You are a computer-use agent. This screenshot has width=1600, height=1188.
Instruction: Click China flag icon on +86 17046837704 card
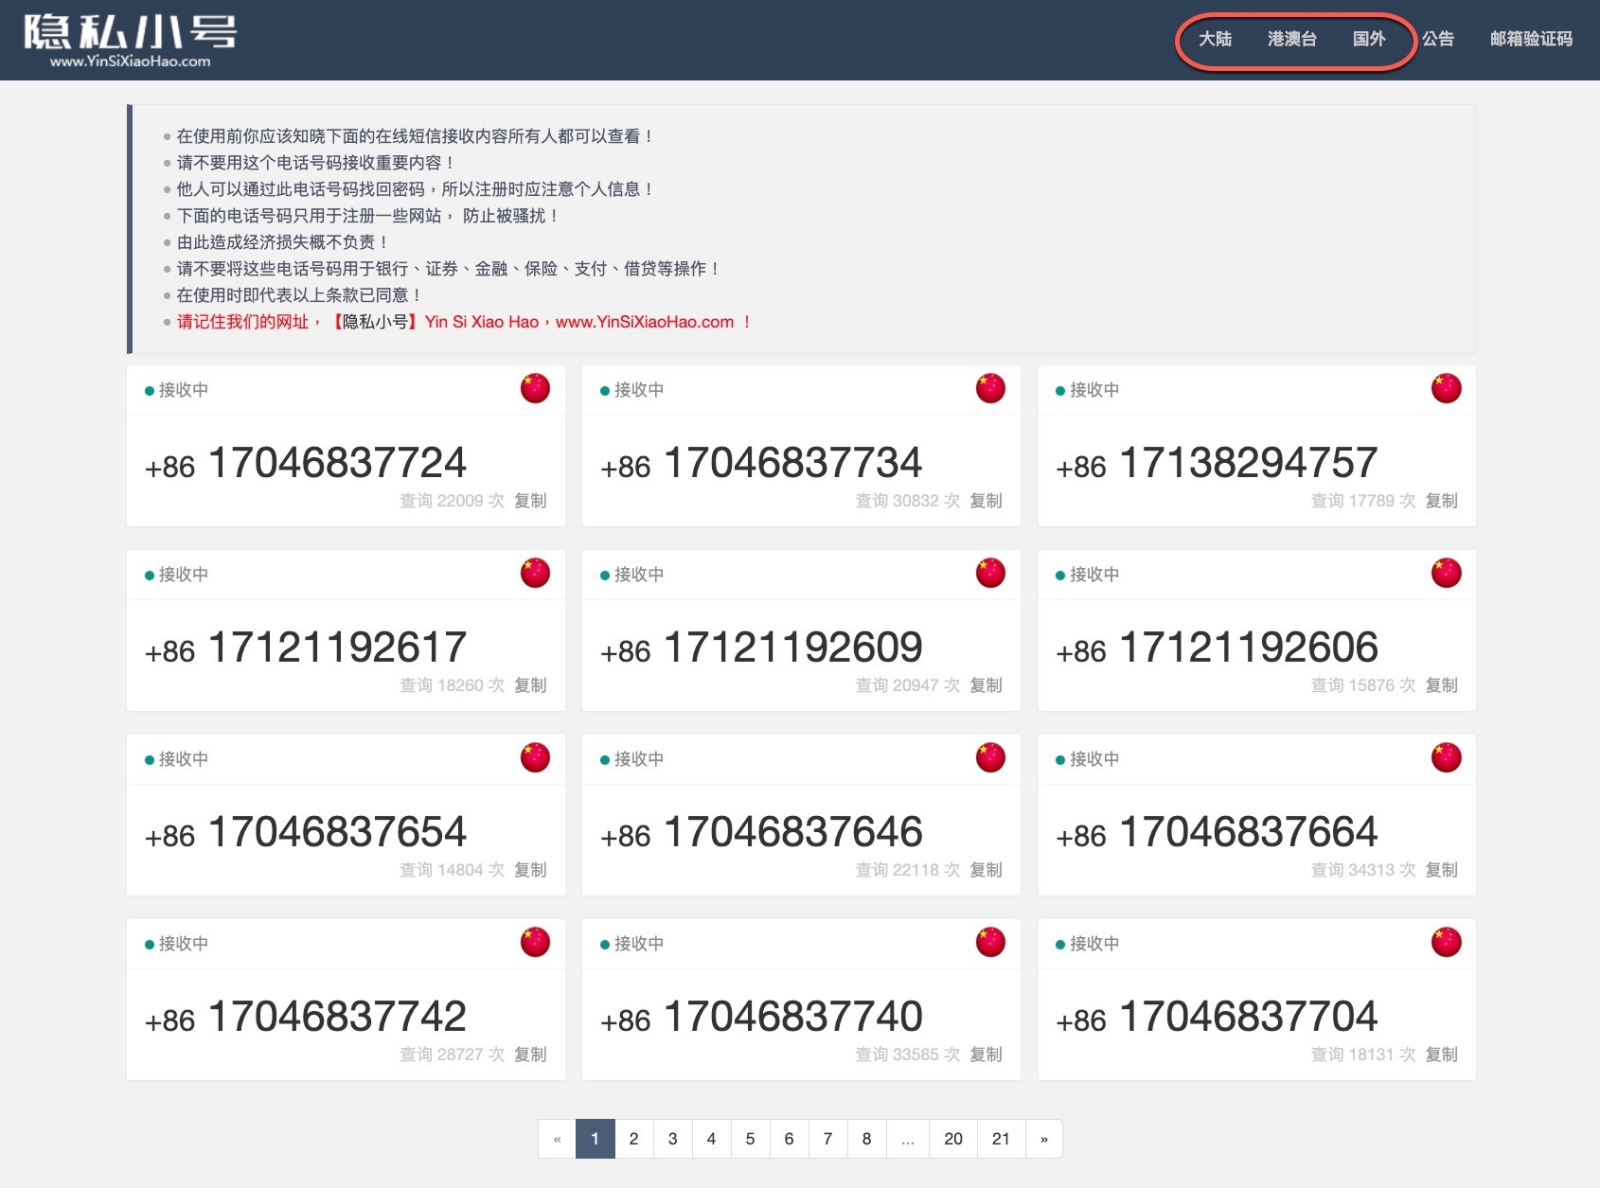click(x=1446, y=942)
